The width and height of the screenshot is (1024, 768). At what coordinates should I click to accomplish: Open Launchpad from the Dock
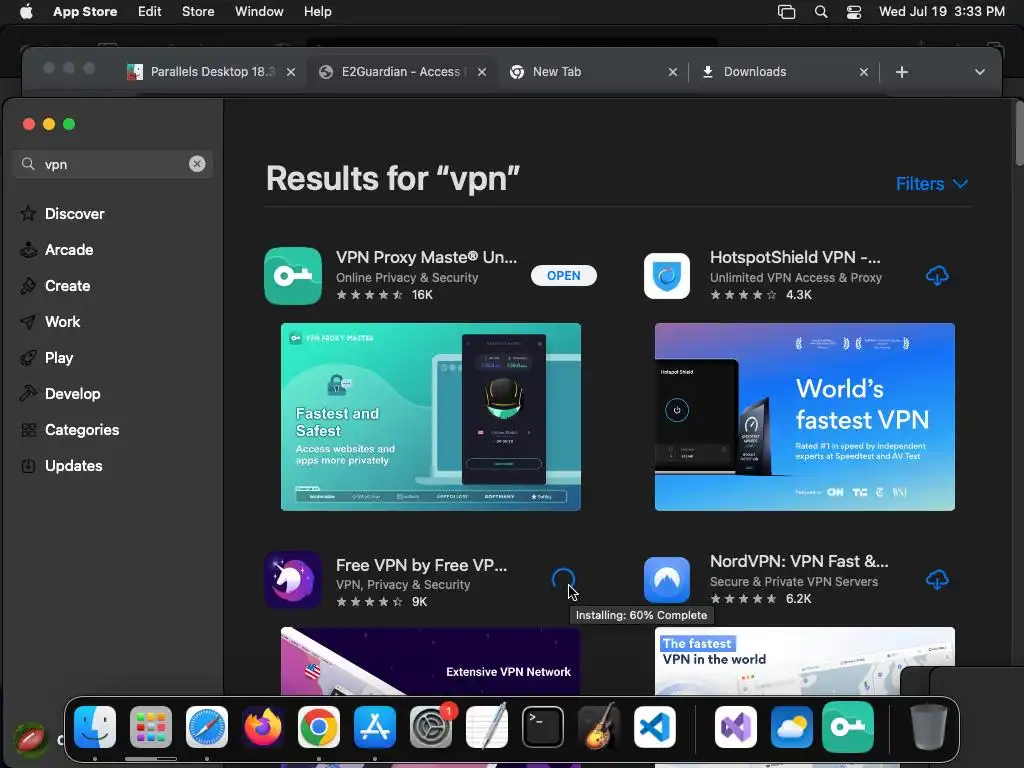click(151, 727)
